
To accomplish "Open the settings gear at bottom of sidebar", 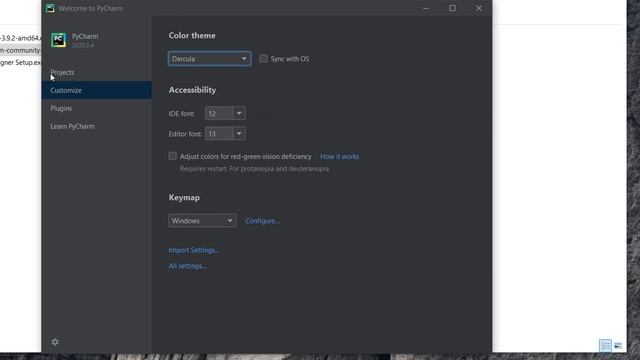I will 55,342.
